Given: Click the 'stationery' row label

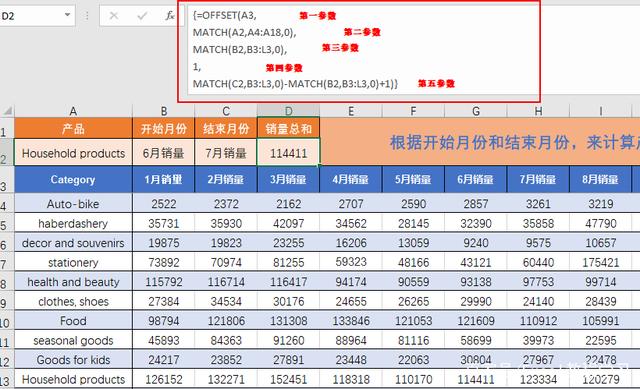Looking at the screenshot, I should [73, 262].
